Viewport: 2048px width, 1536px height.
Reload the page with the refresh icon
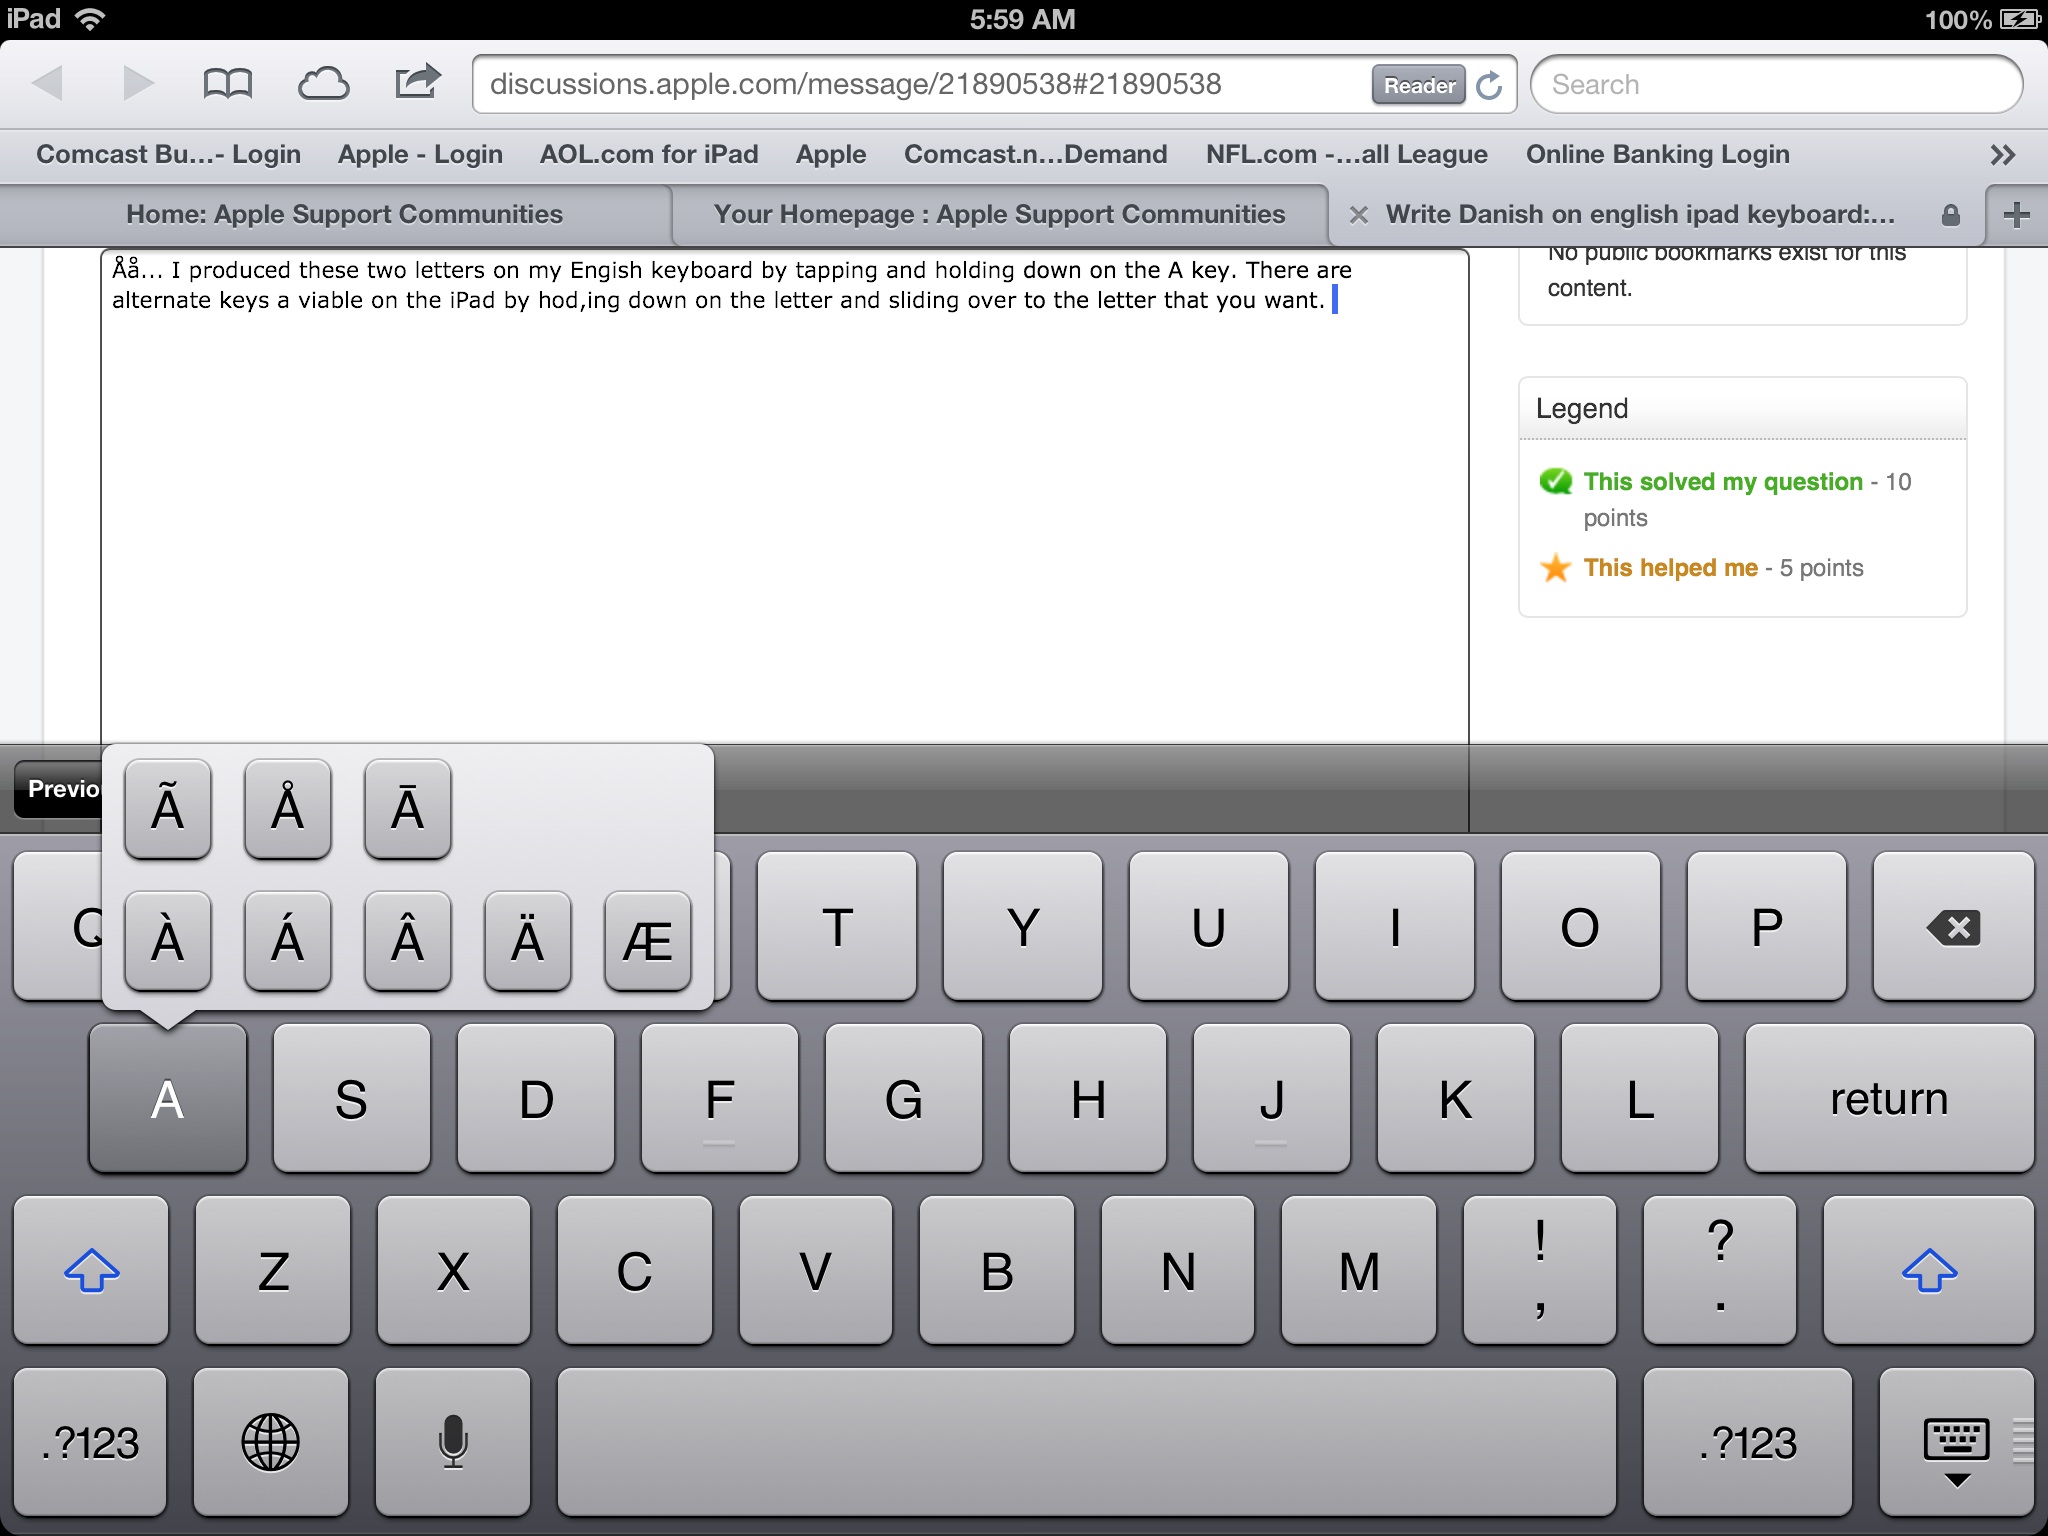click(x=1489, y=84)
